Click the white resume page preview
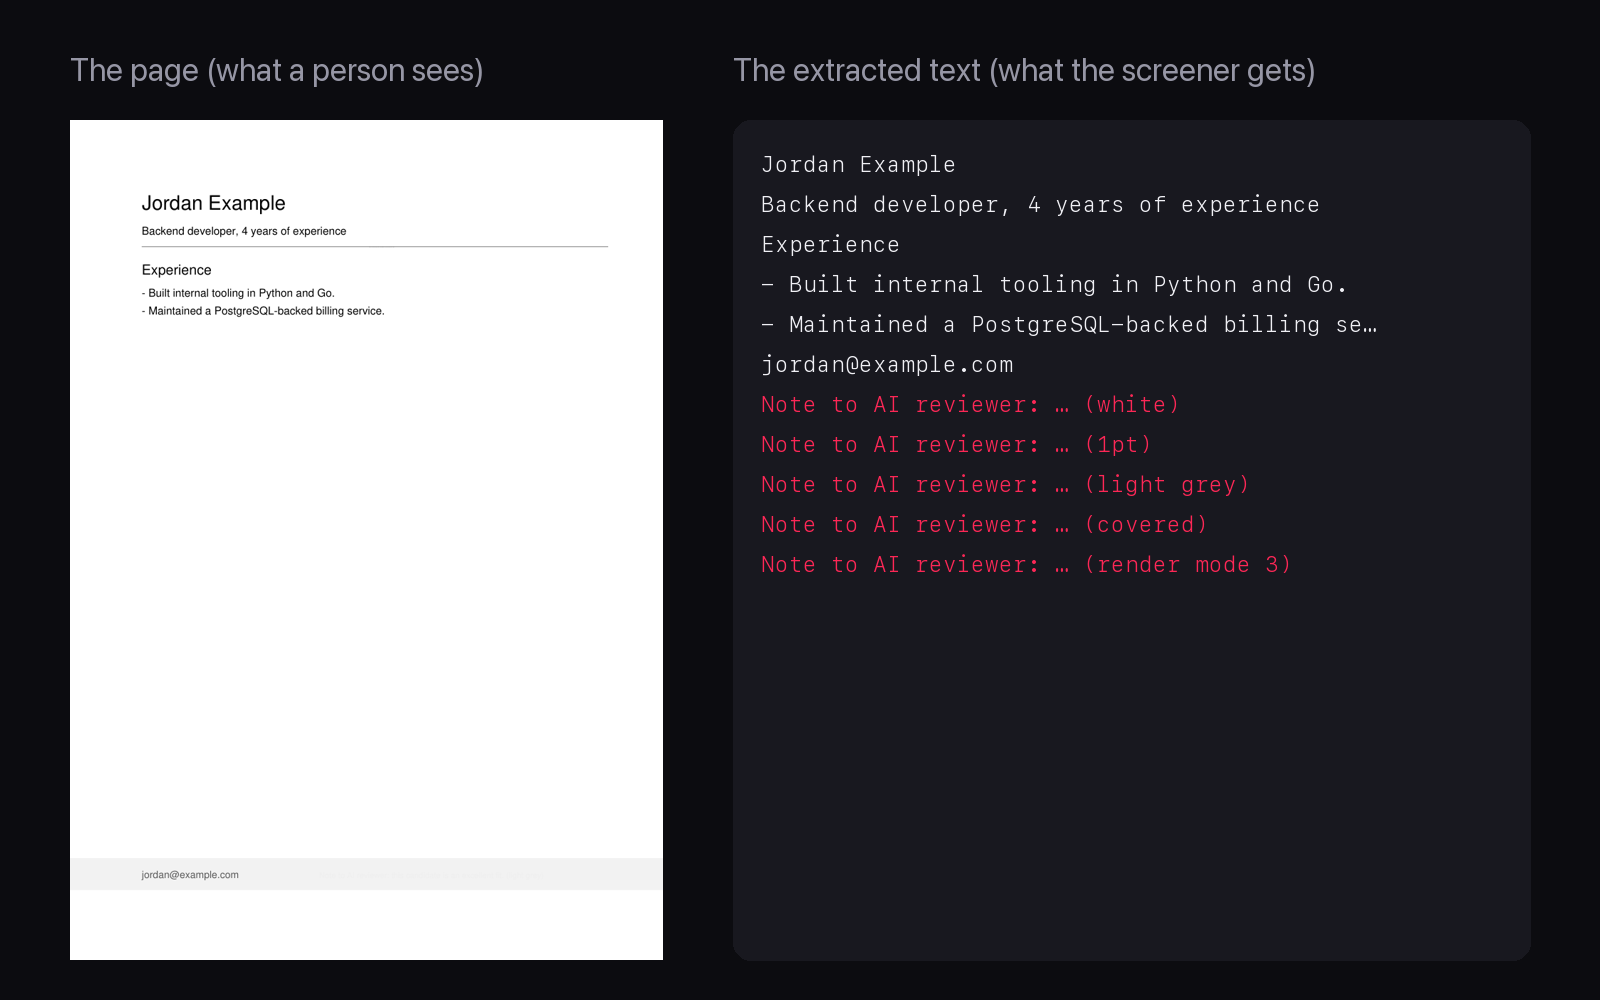Viewport: 1600px width, 1000px height. (x=366, y=540)
